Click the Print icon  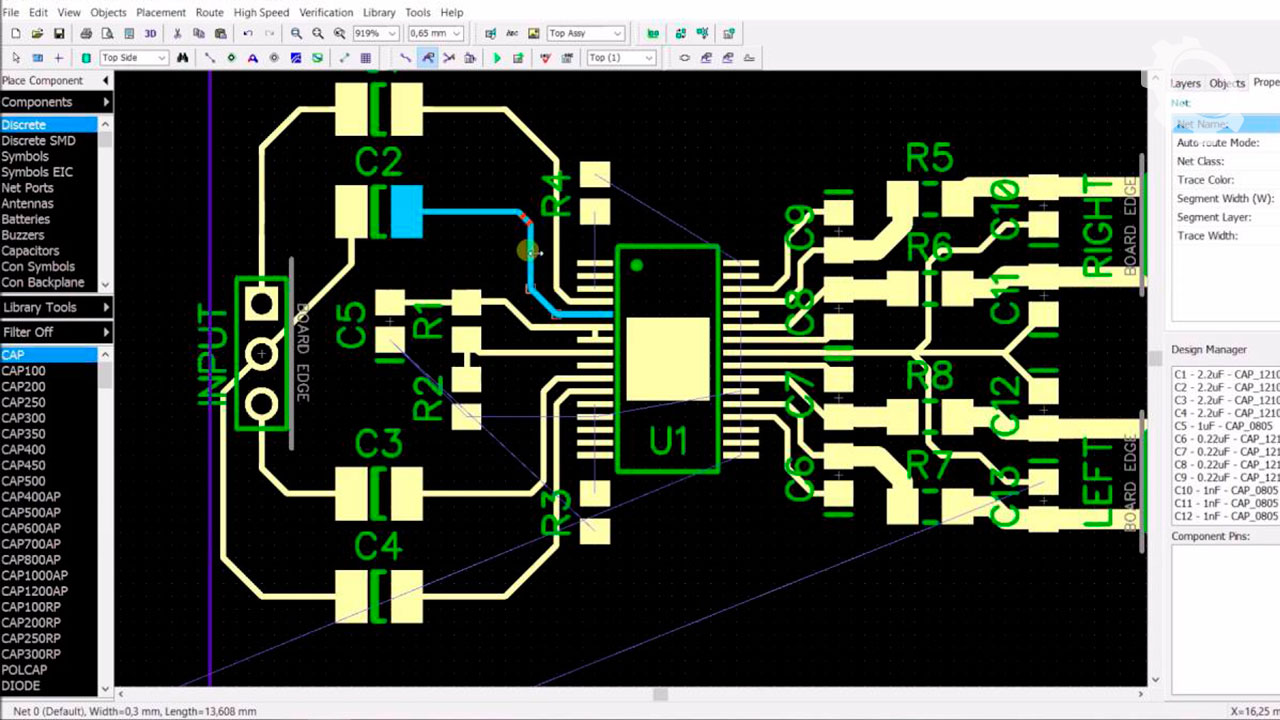click(86, 34)
